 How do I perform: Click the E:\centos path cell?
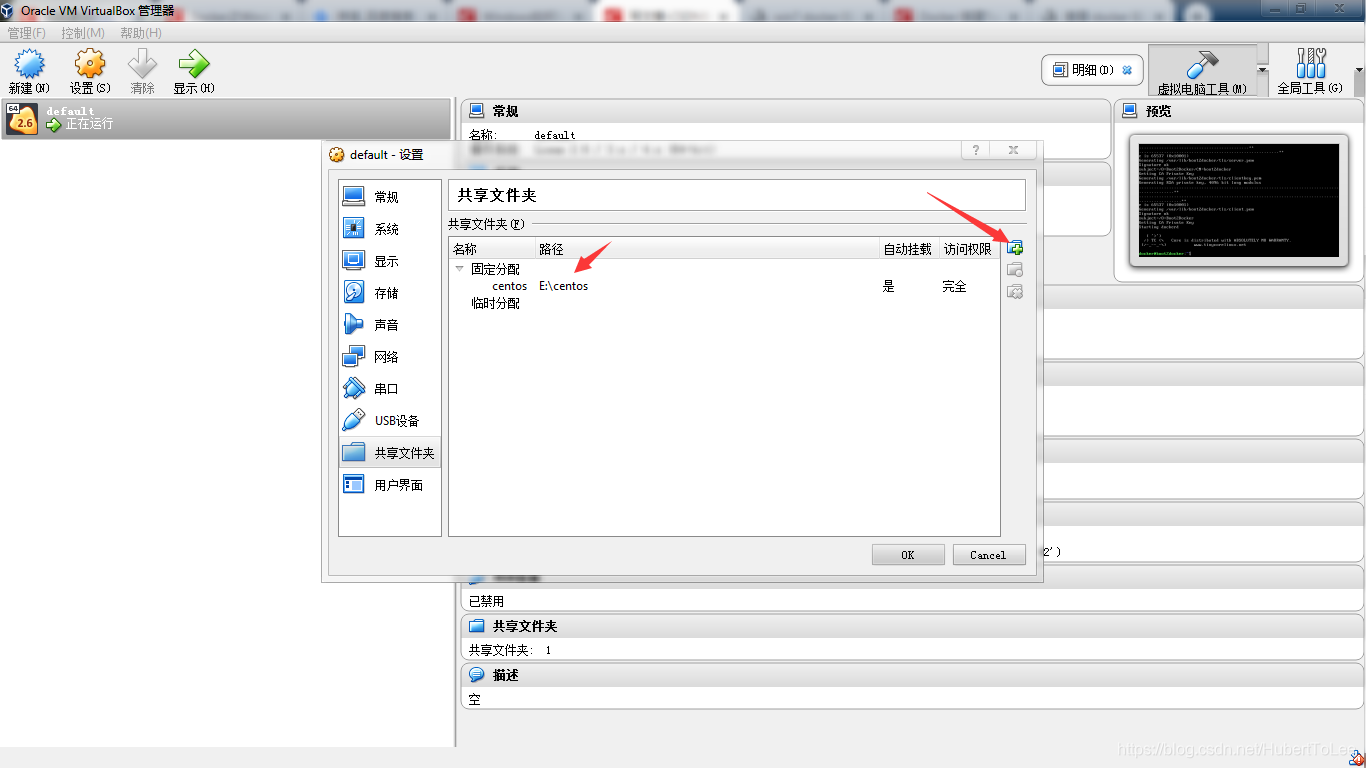[563, 286]
